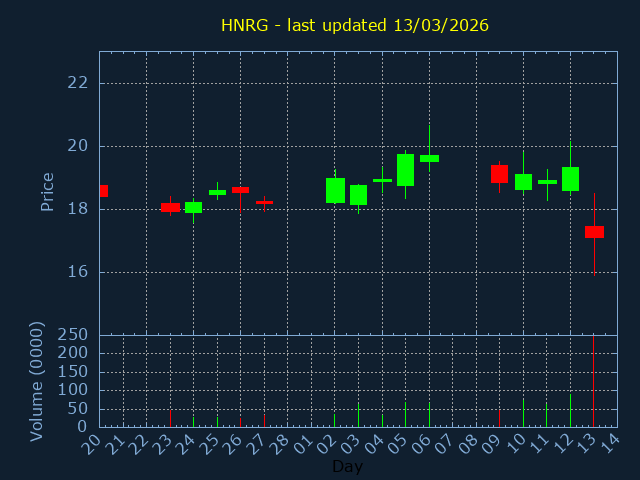Click the green candlestick on day 02

(335, 190)
